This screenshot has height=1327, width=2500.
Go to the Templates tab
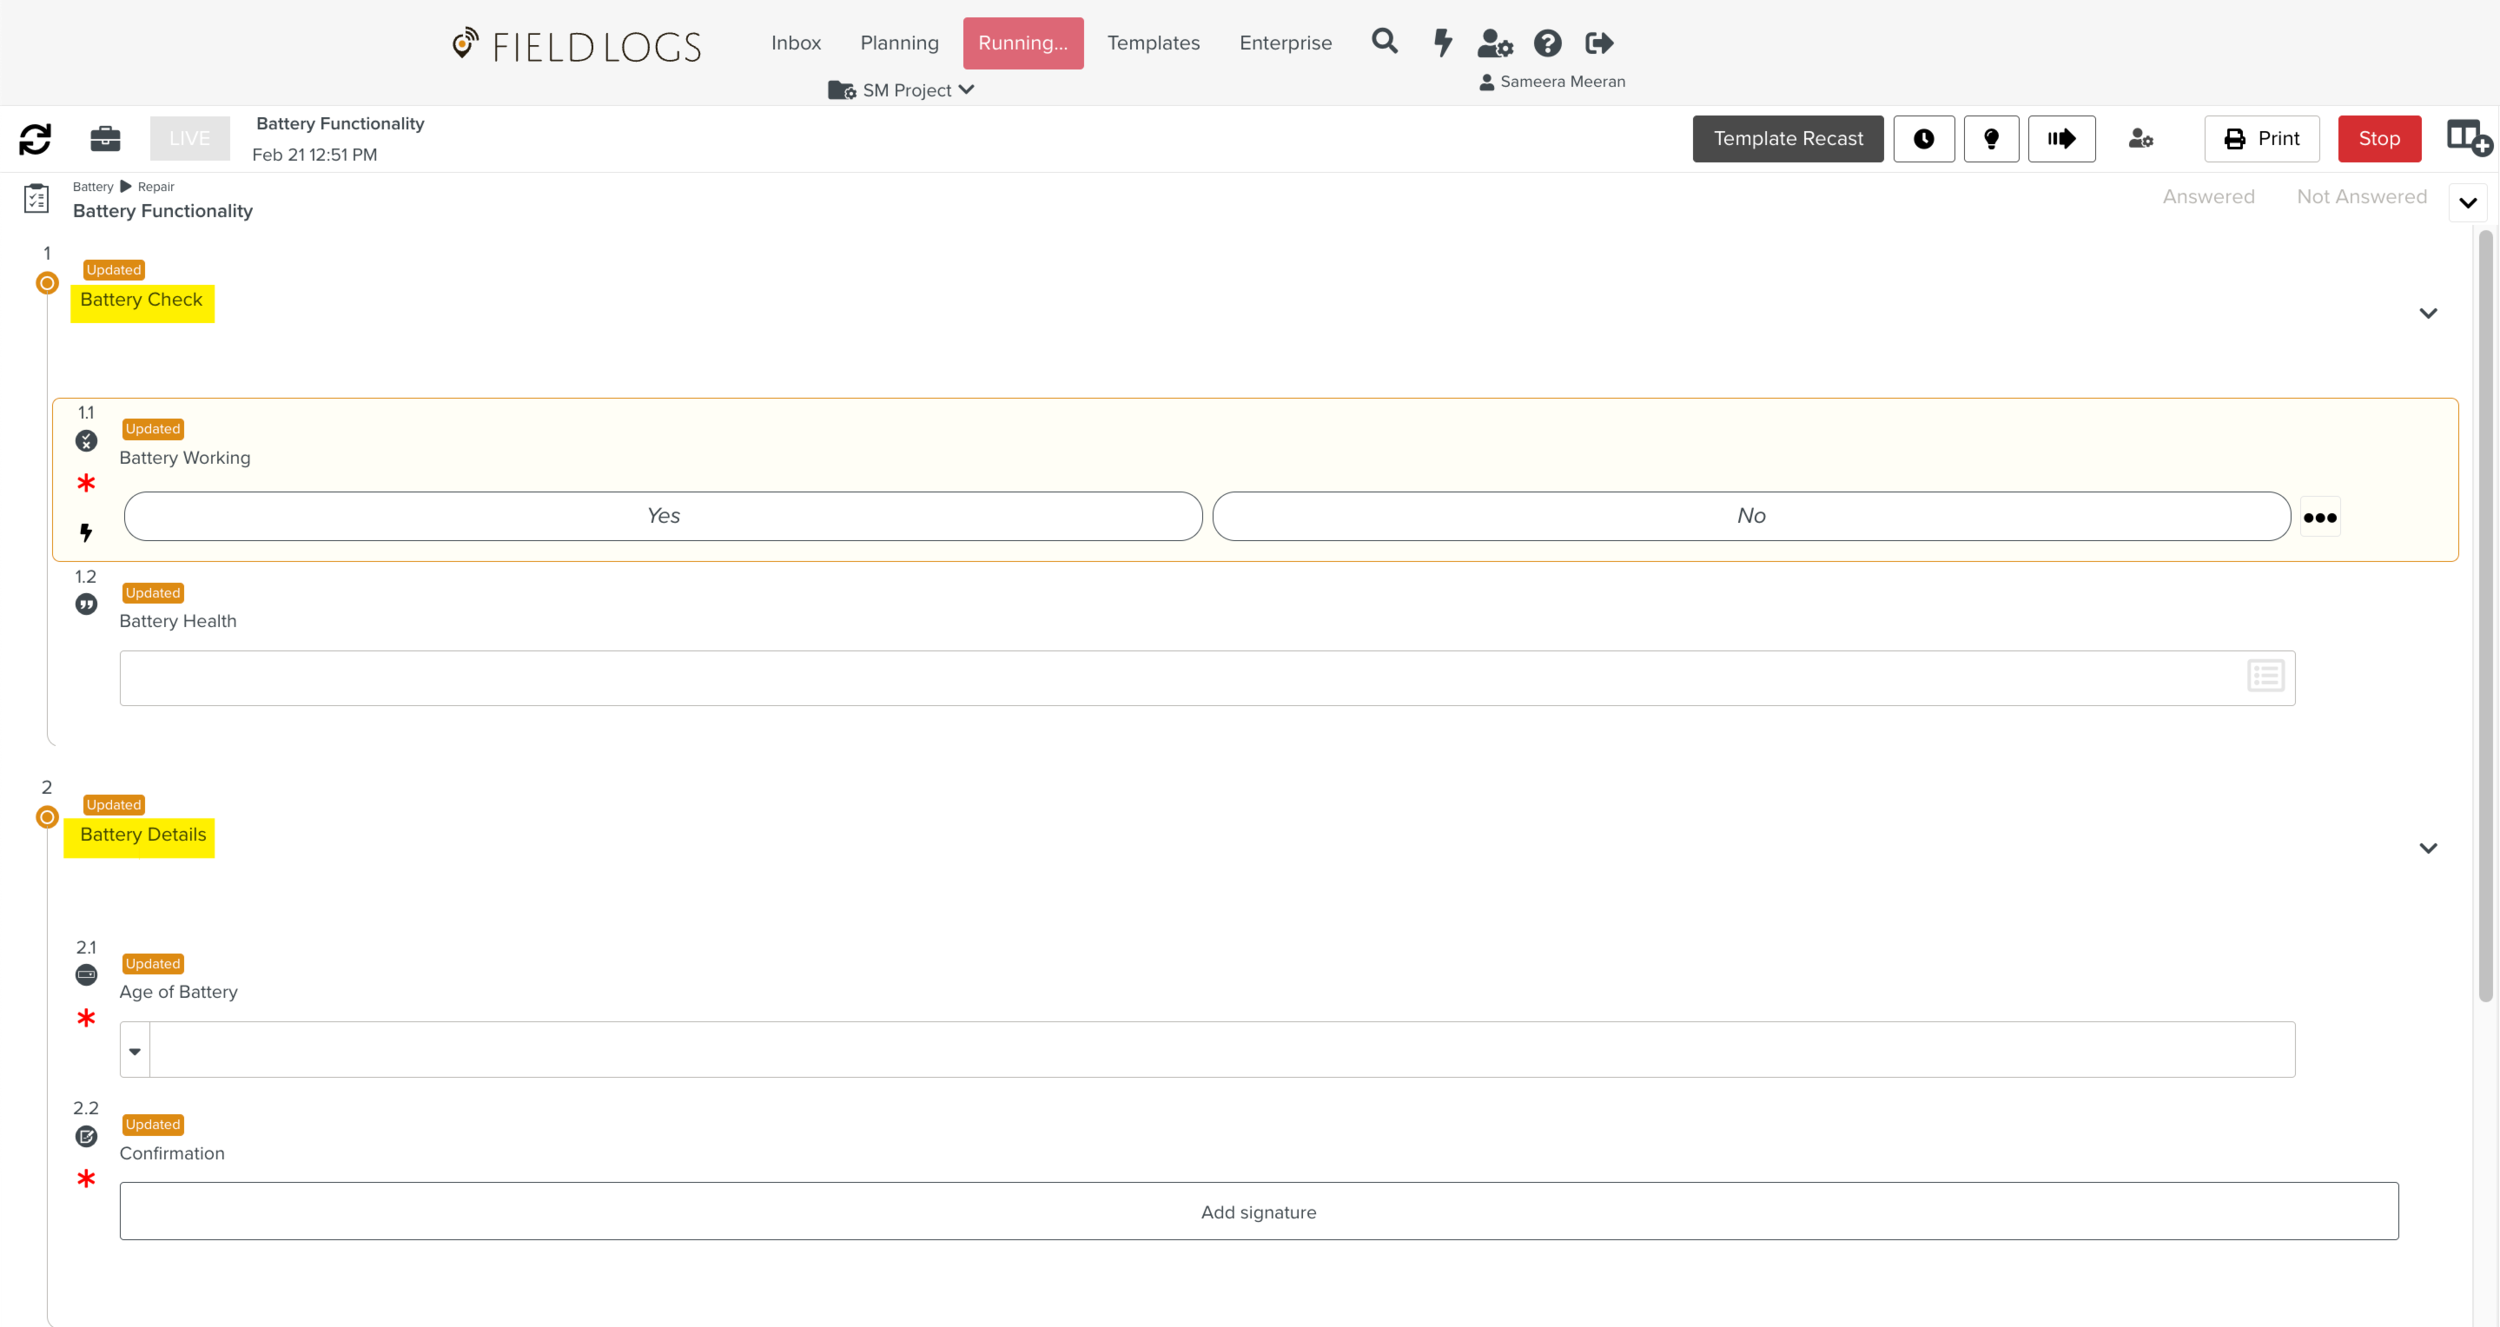pos(1153,43)
